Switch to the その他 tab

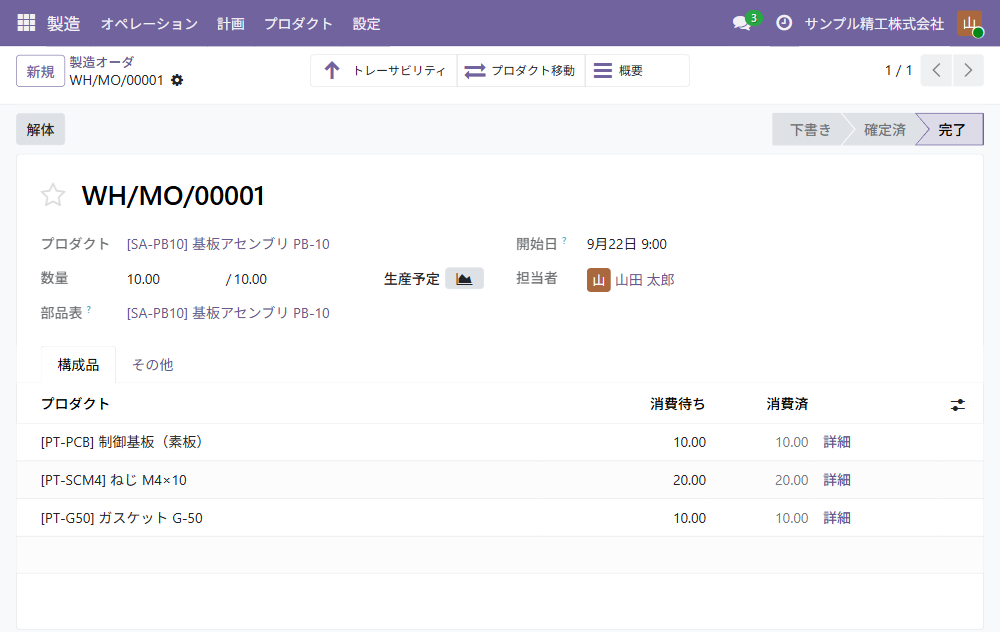(x=152, y=365)
